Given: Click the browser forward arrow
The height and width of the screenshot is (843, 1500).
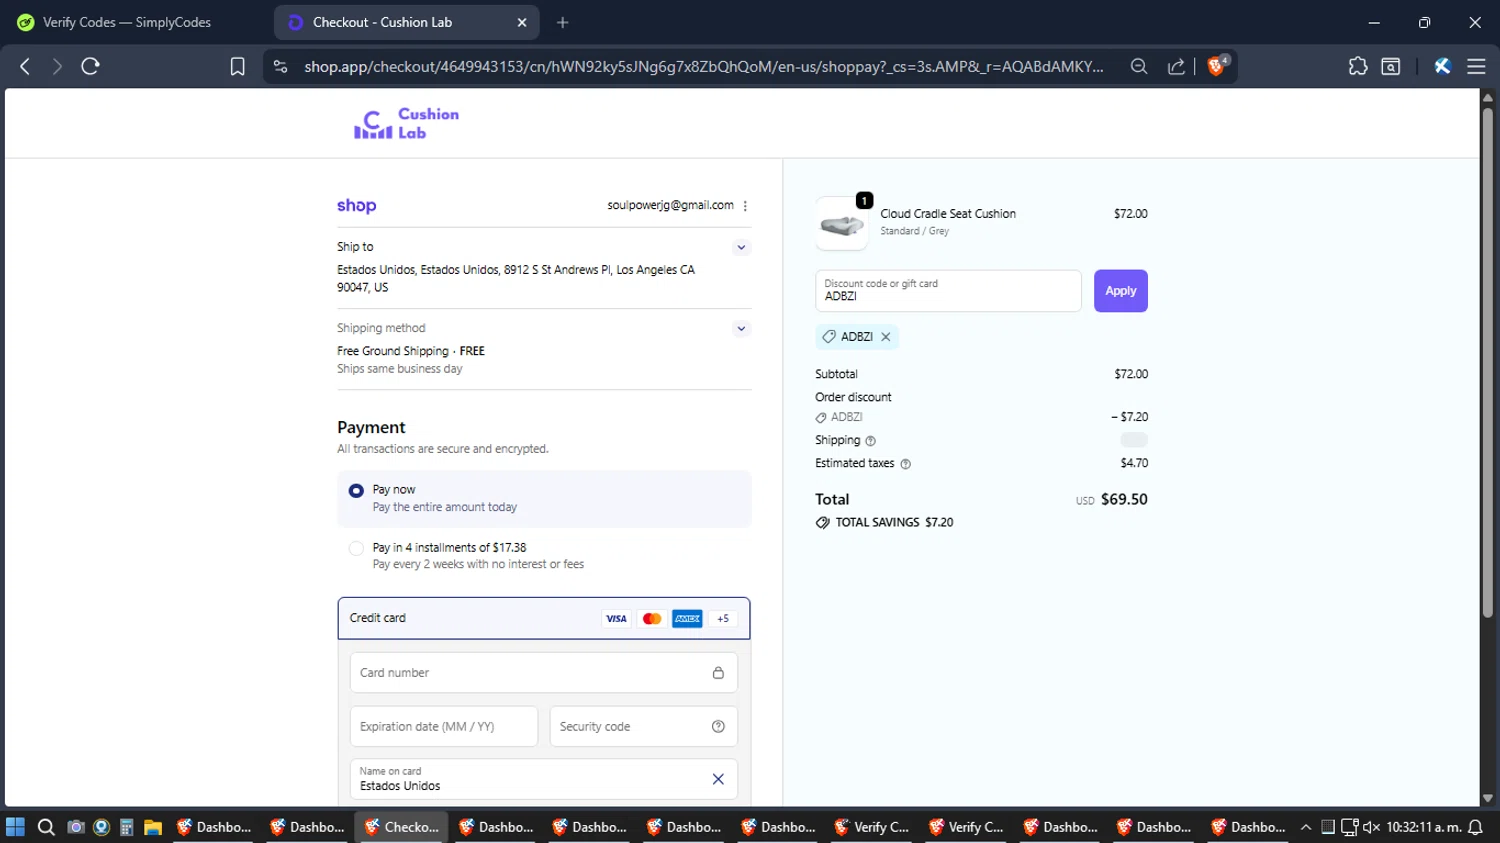Looking at the screenshot, I should 57,66.
